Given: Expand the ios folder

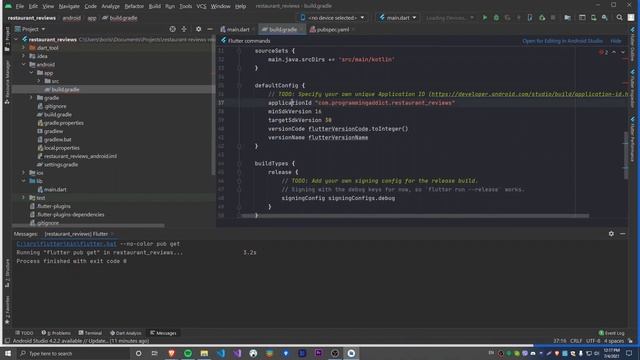Looking at the screenshot, I should [x=23, y=173].
